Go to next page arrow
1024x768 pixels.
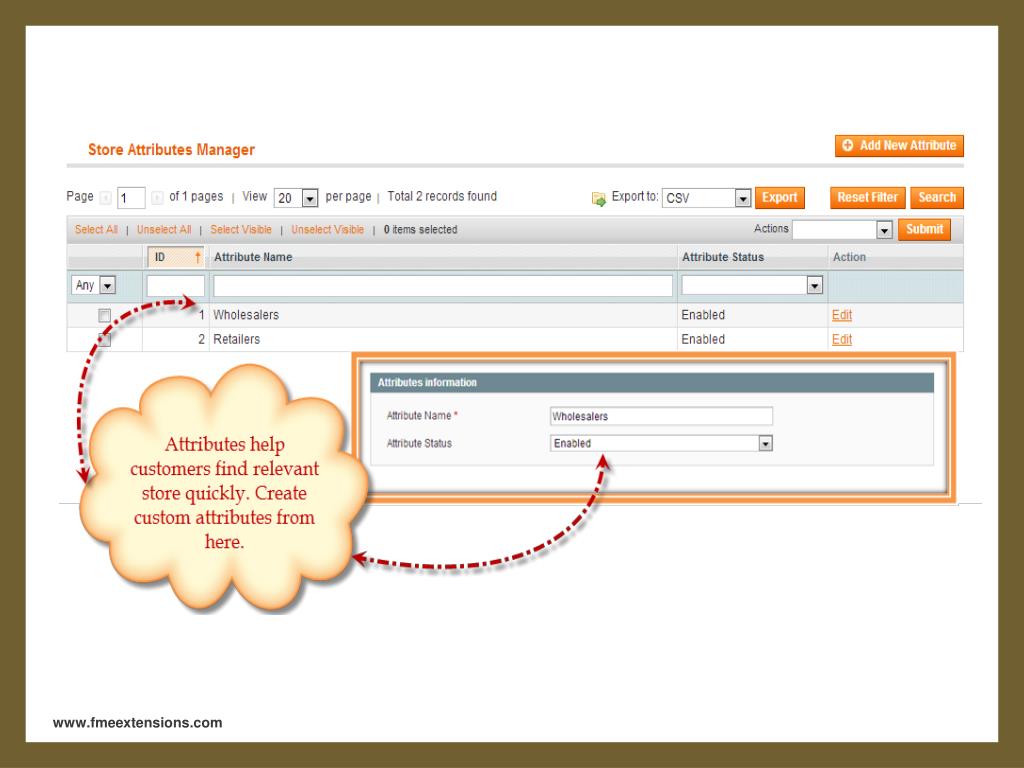click(157, 198)
